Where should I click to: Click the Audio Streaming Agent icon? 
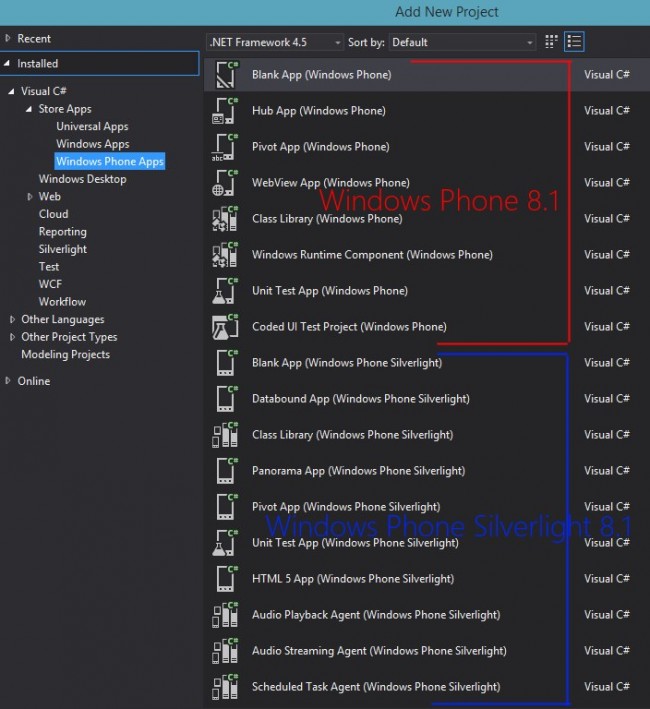pos(226,651)
